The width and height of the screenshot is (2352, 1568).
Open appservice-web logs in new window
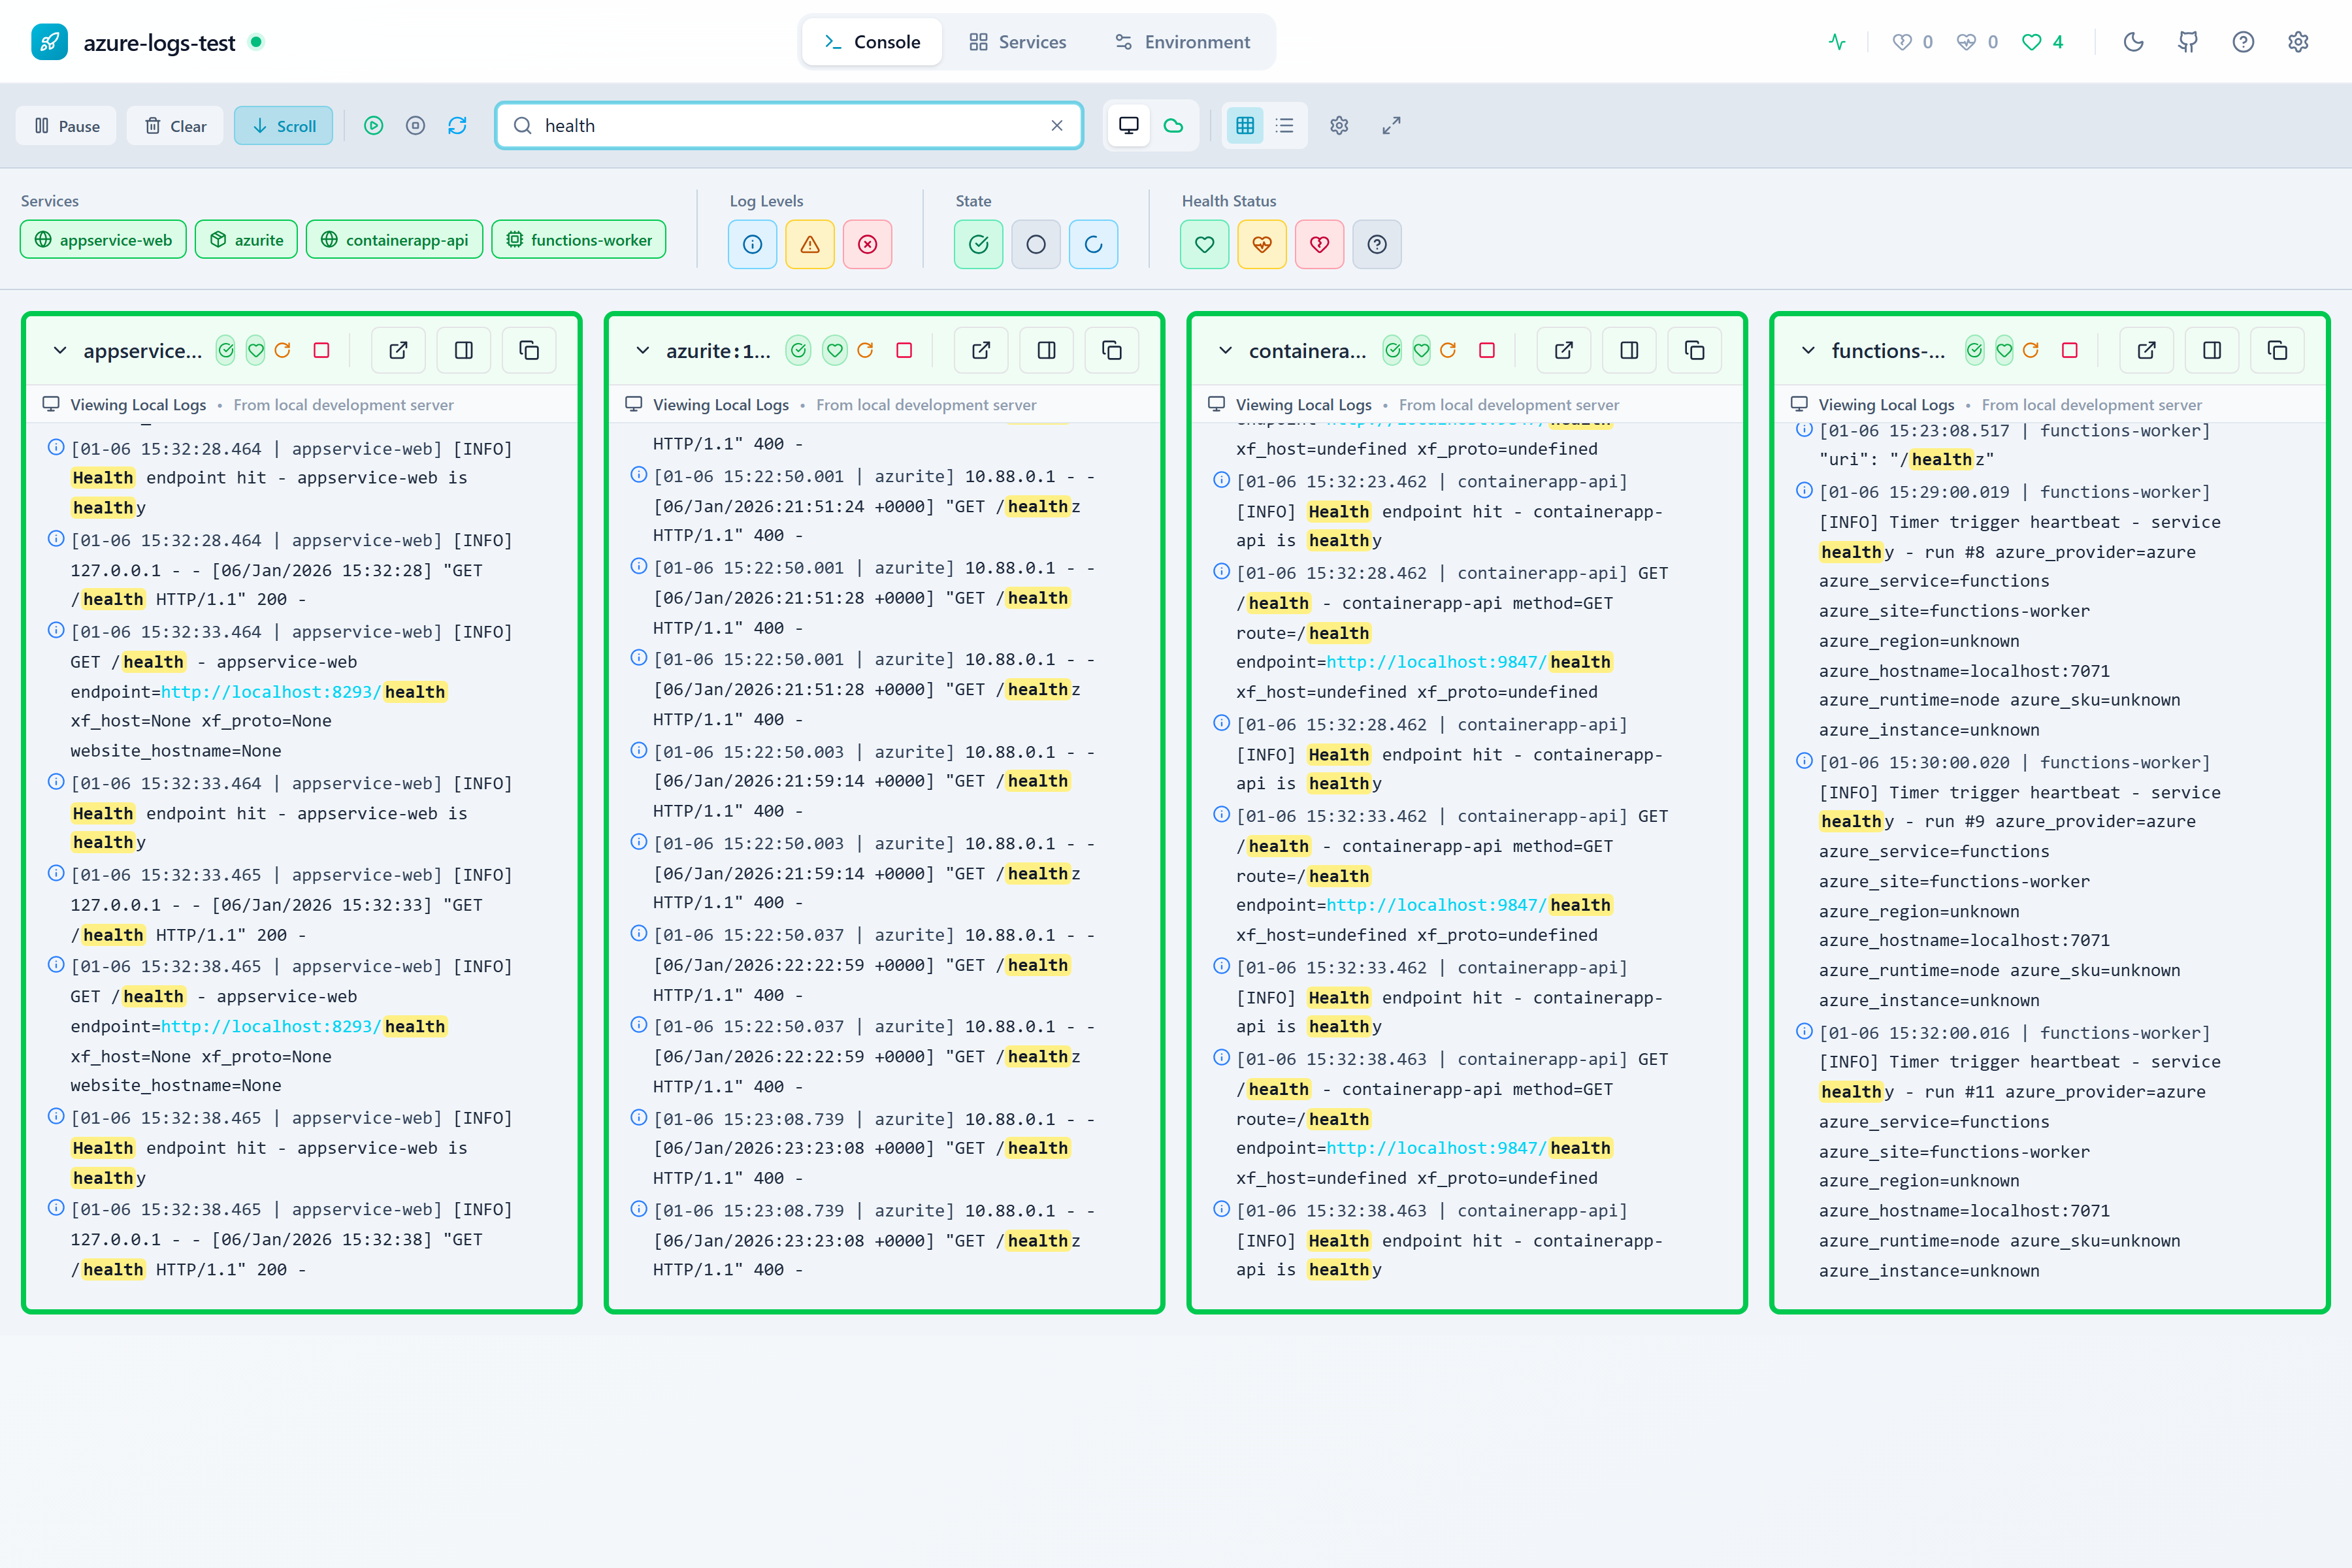coord(398,350)
